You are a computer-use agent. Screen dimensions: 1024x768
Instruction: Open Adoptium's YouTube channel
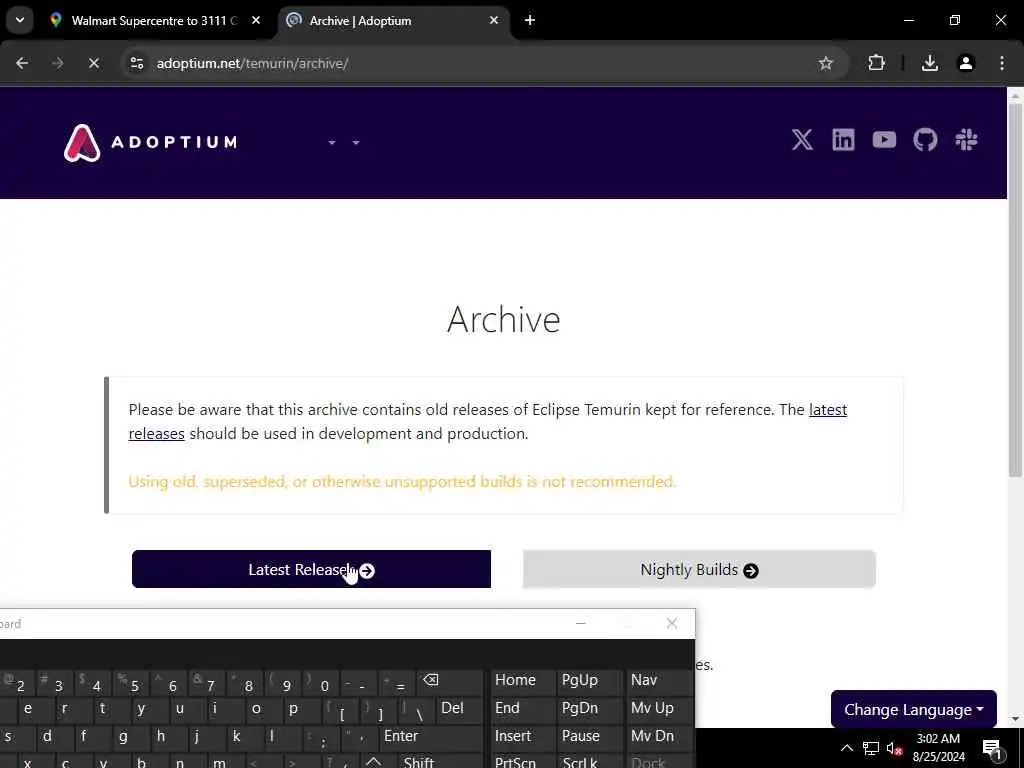(884, 140)
